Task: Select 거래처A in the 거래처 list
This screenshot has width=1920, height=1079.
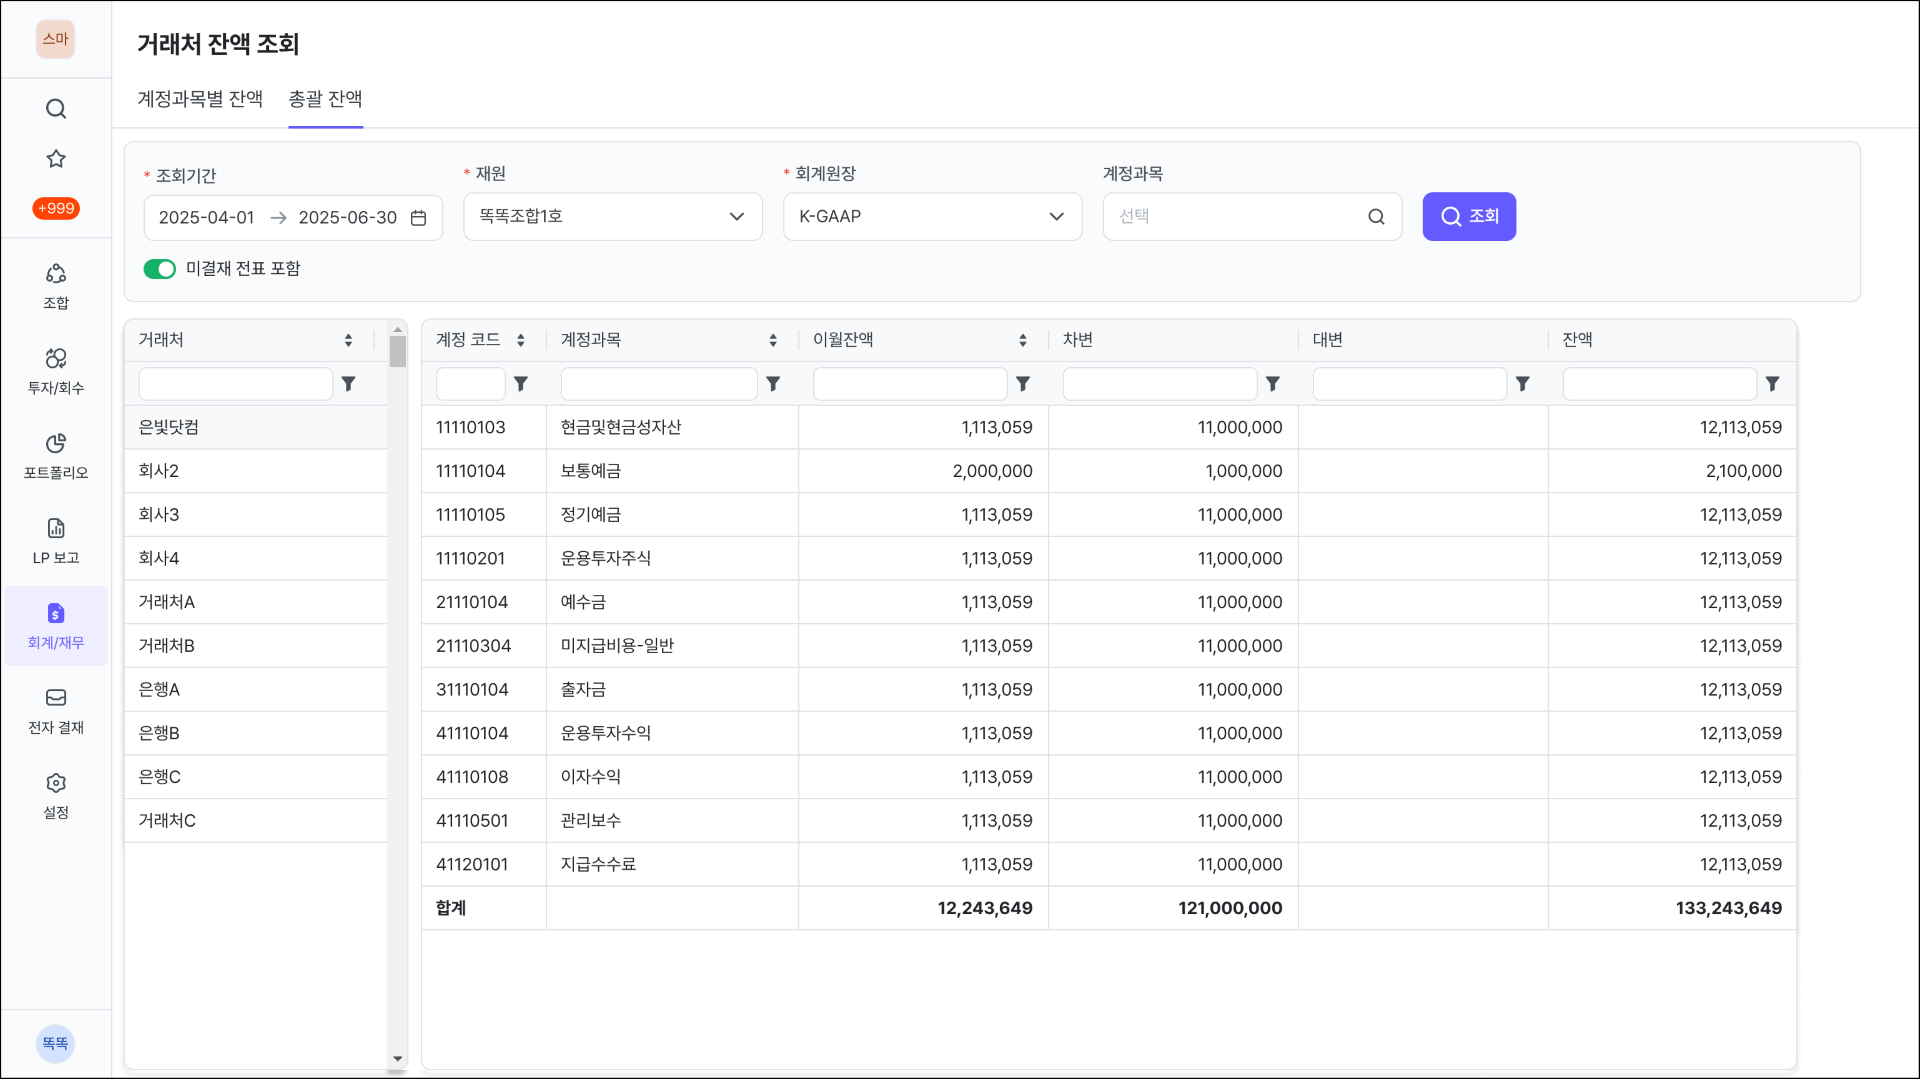Action: (x=167, y=602)
